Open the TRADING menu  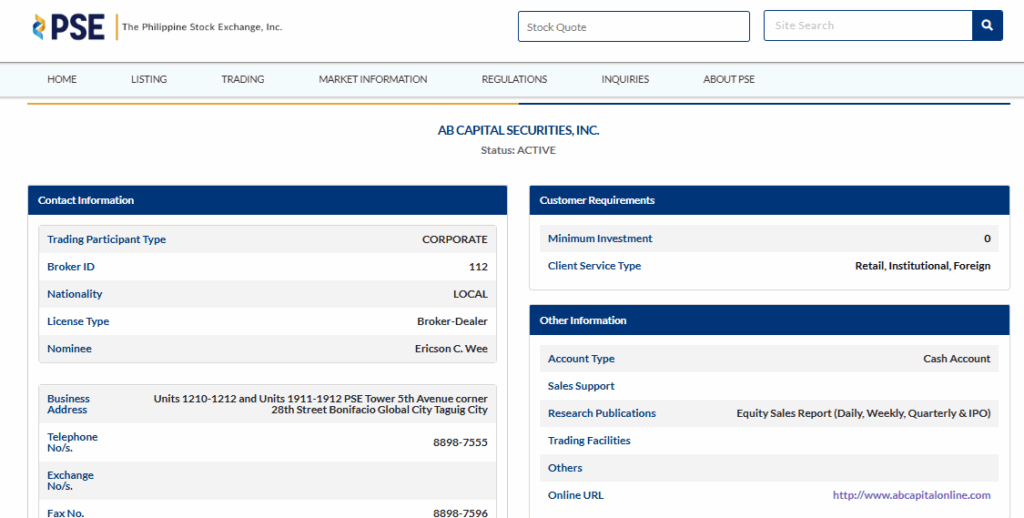[x=243, y=79]
